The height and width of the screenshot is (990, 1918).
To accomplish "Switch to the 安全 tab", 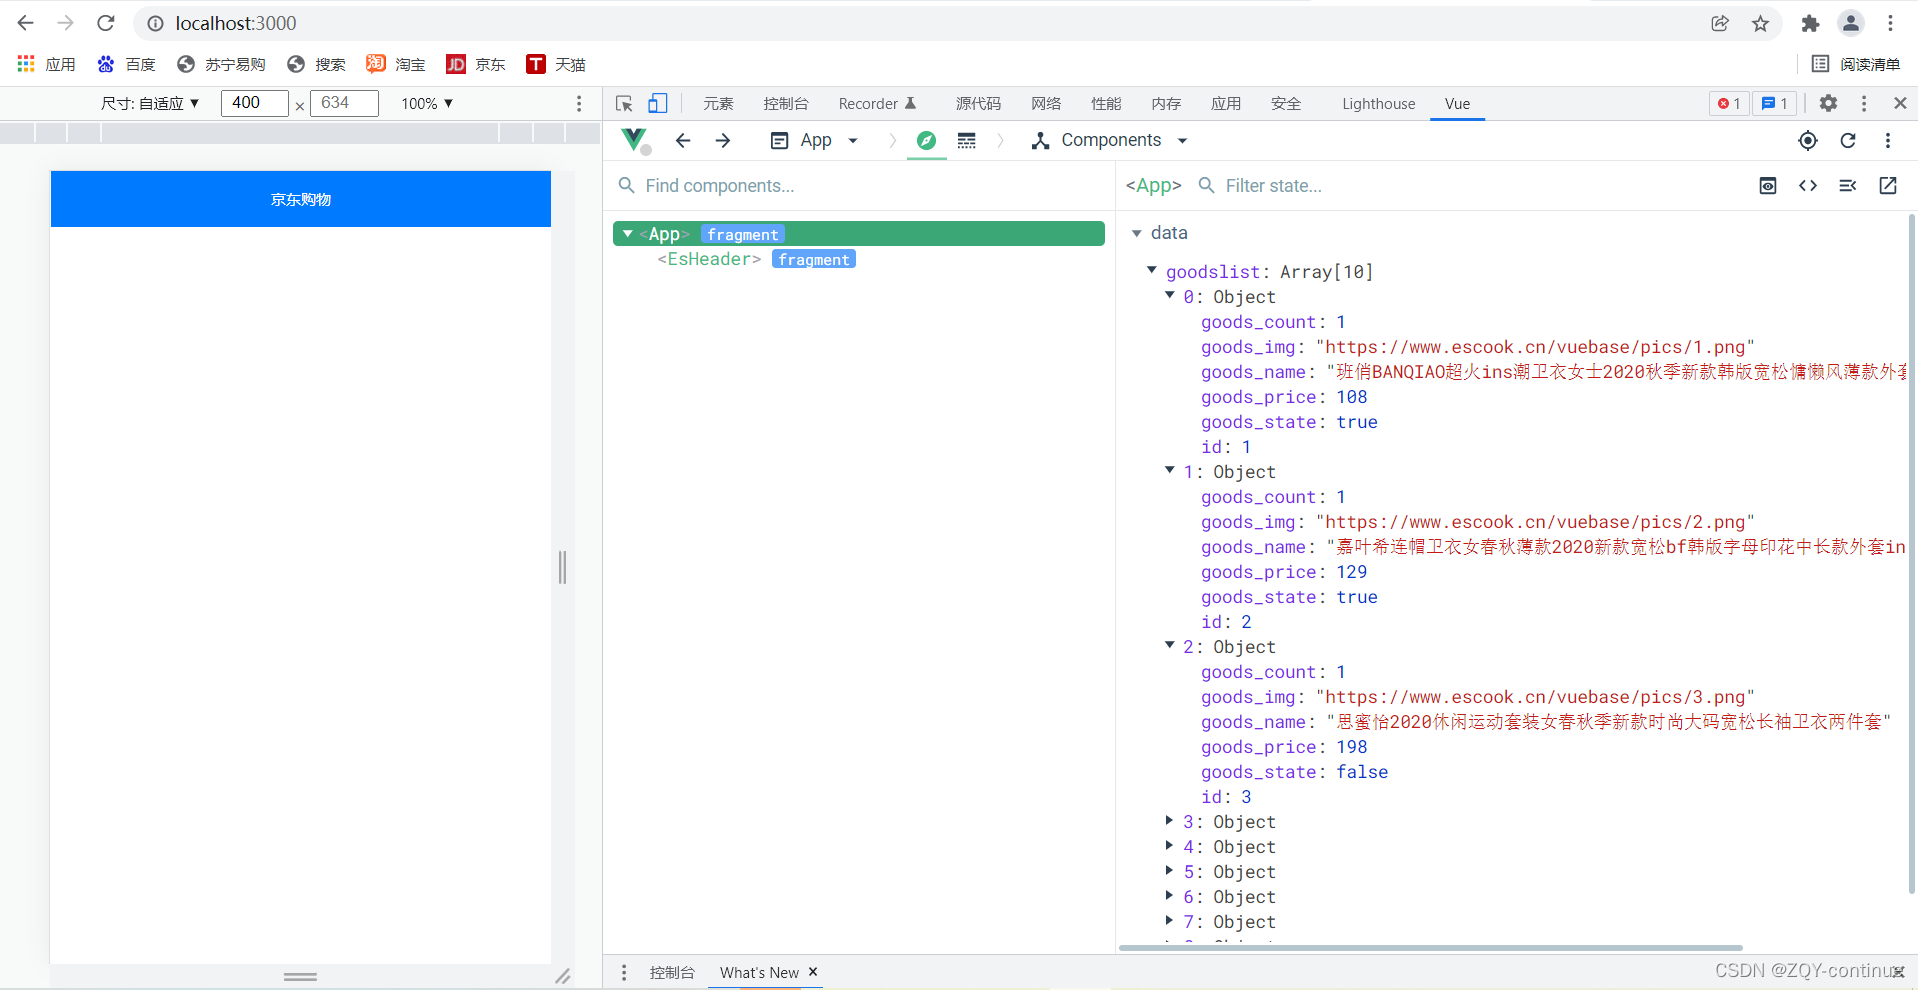I will [x=1286, y=103].
